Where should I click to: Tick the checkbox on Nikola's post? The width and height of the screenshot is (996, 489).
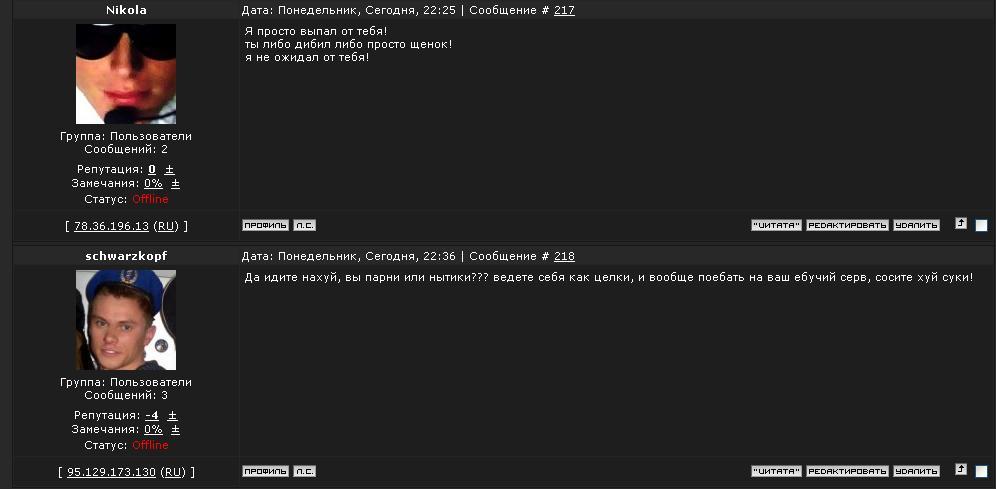click(x=981, y=225)
